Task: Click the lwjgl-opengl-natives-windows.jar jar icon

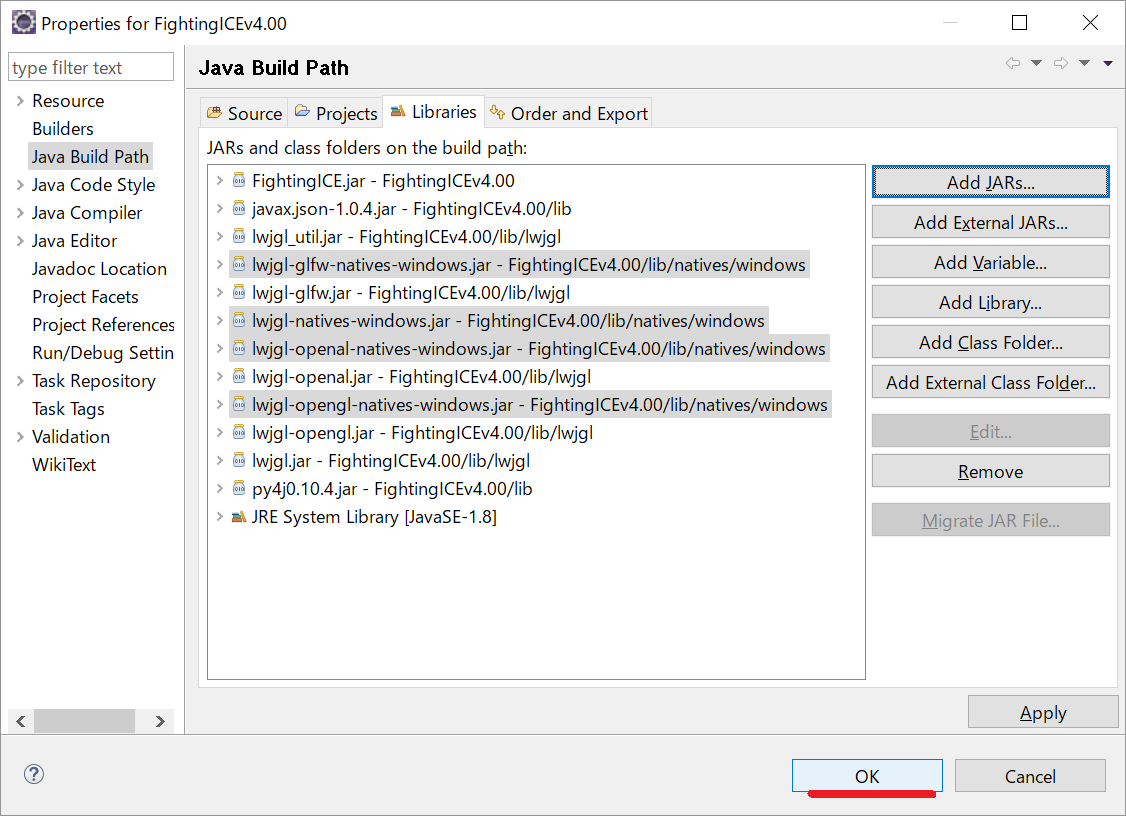Action: click(239, 405)
